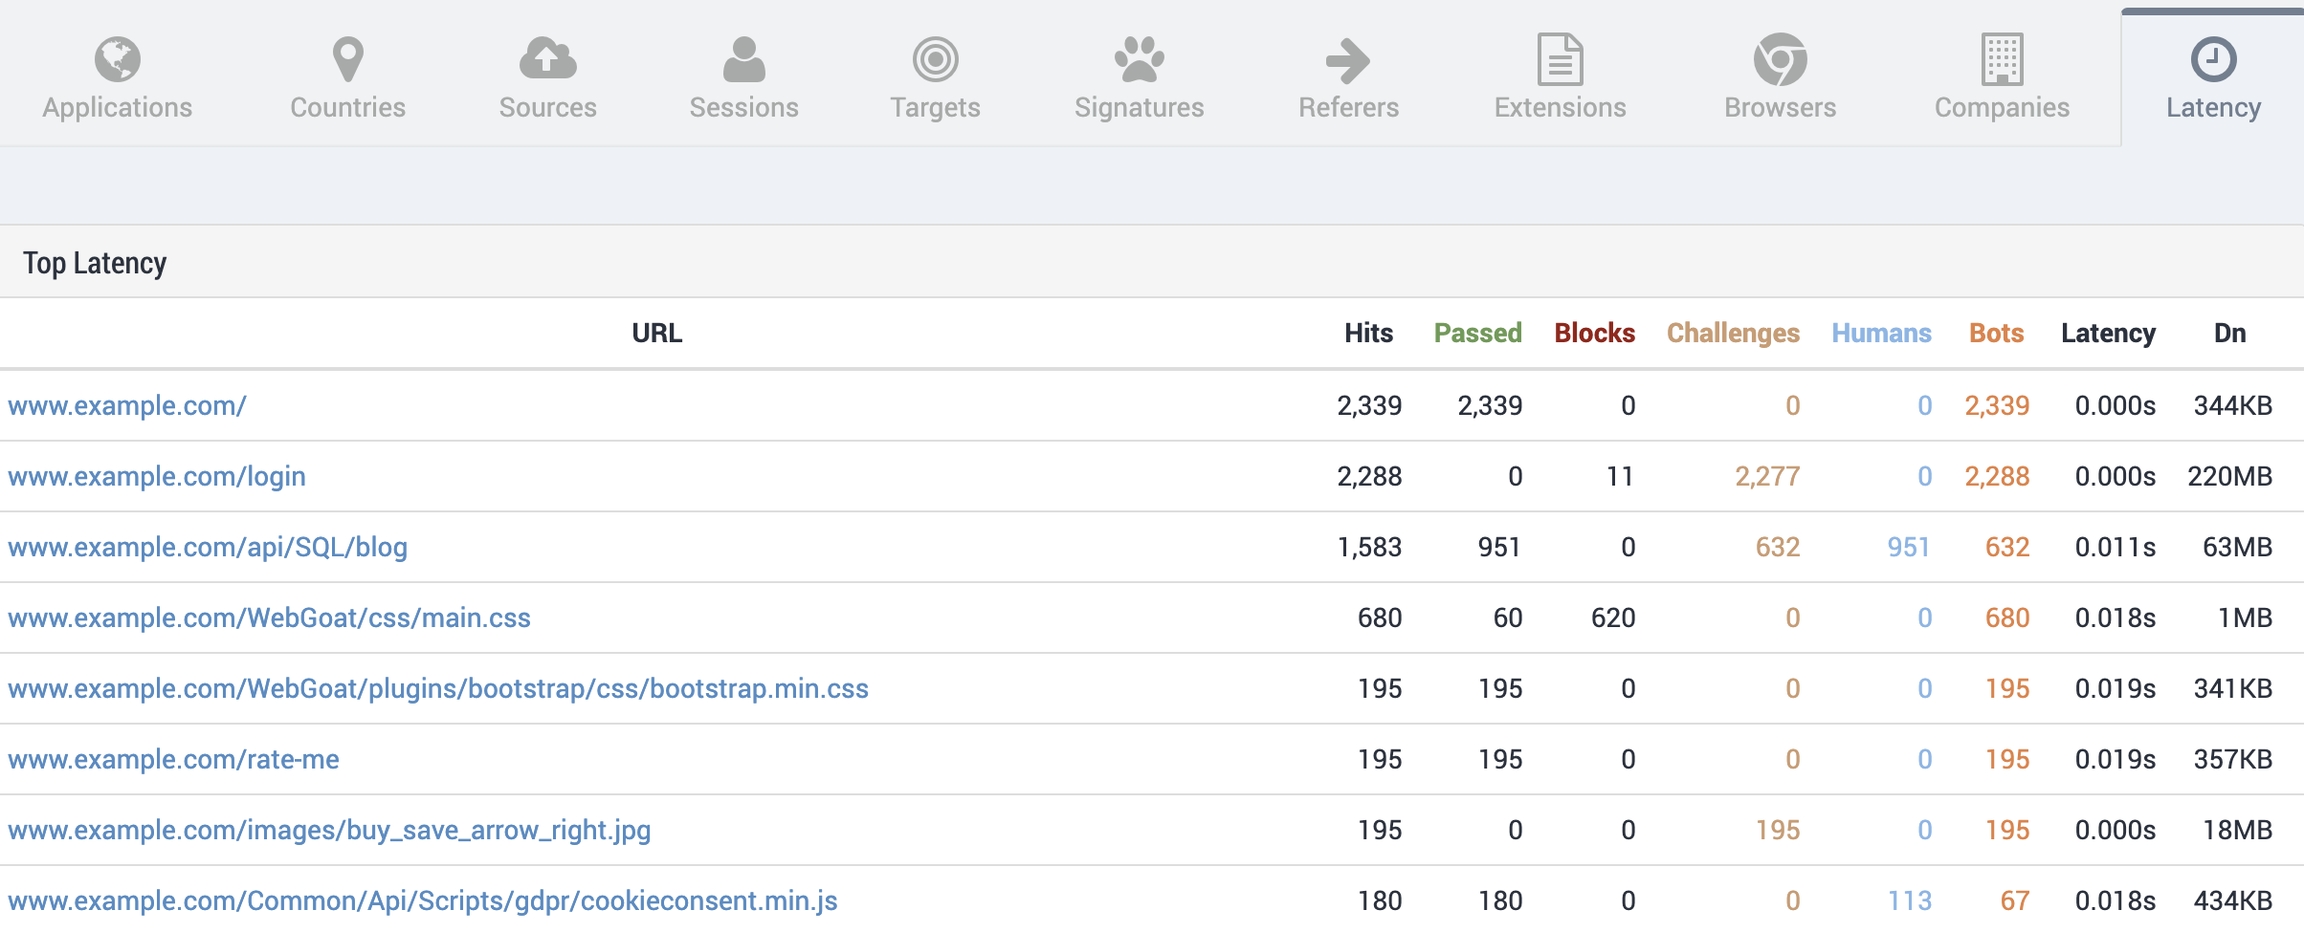2304x932 pixels.
Task: Open the Extensions document icon
Action: pyautogui.click(x=1560, y=60)
